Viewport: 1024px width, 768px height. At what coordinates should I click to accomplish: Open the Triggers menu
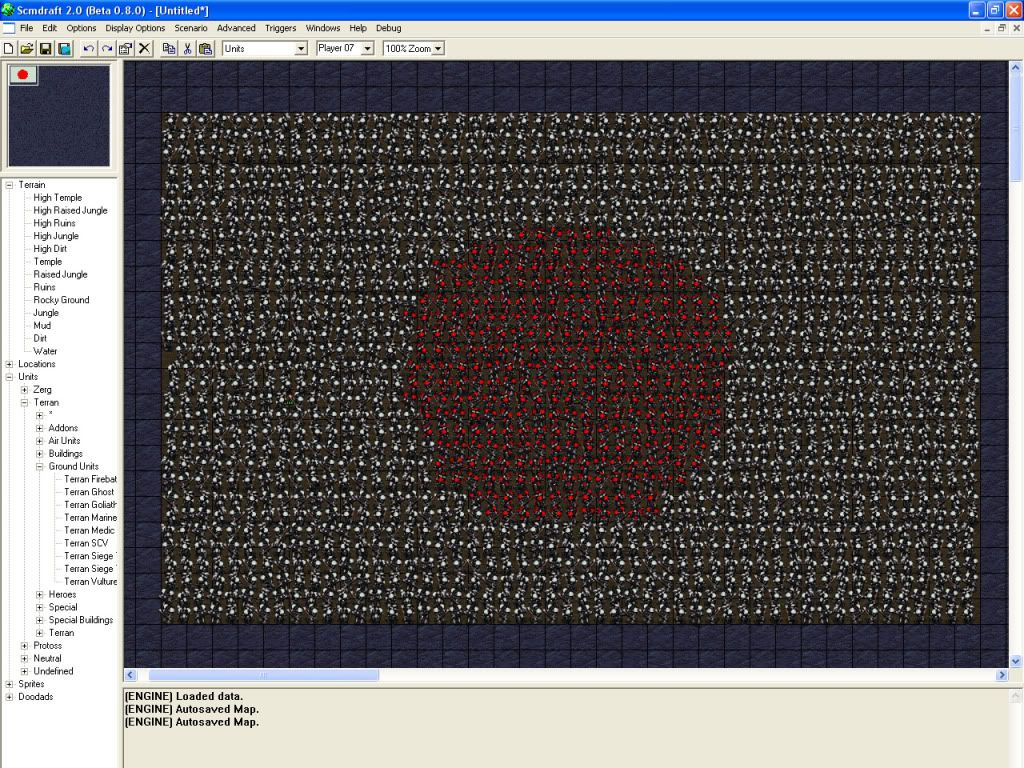coord(280,28)
